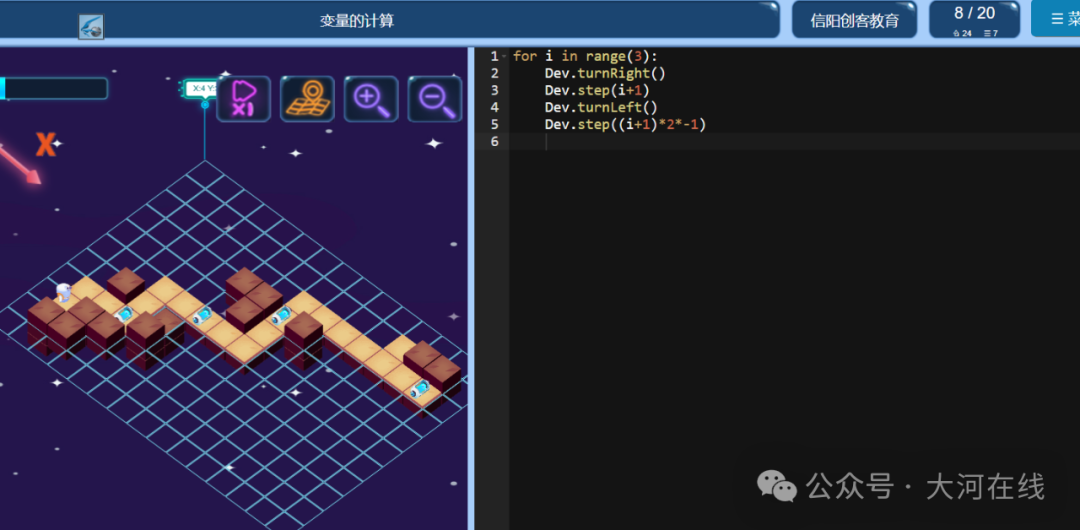Click code line Dev.turnRight()

point(605,73)
